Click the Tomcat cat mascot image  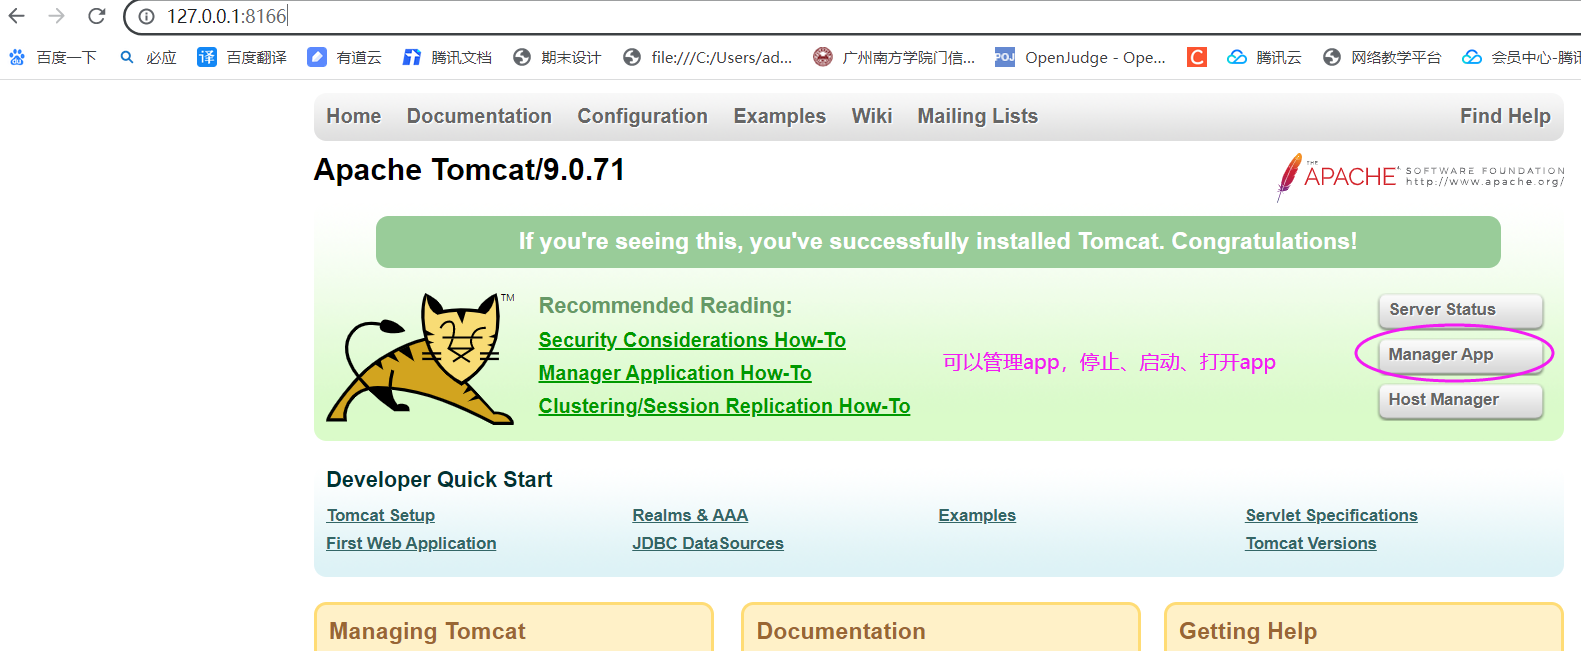click(x=420, y=358)
